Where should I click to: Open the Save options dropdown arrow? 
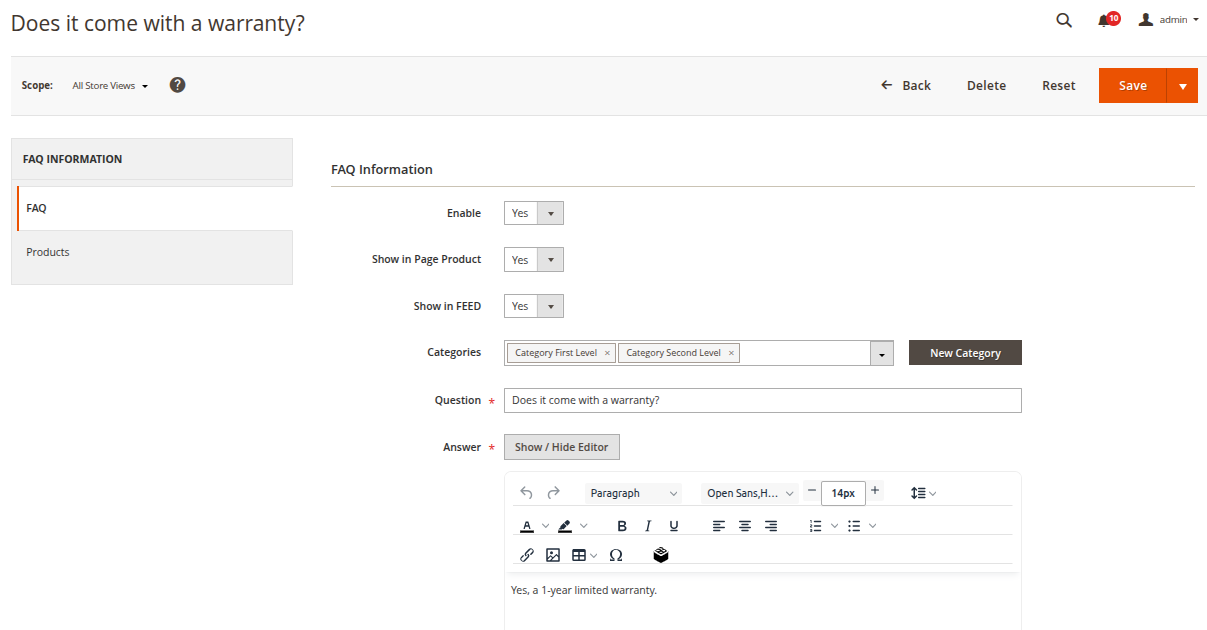1182,86
